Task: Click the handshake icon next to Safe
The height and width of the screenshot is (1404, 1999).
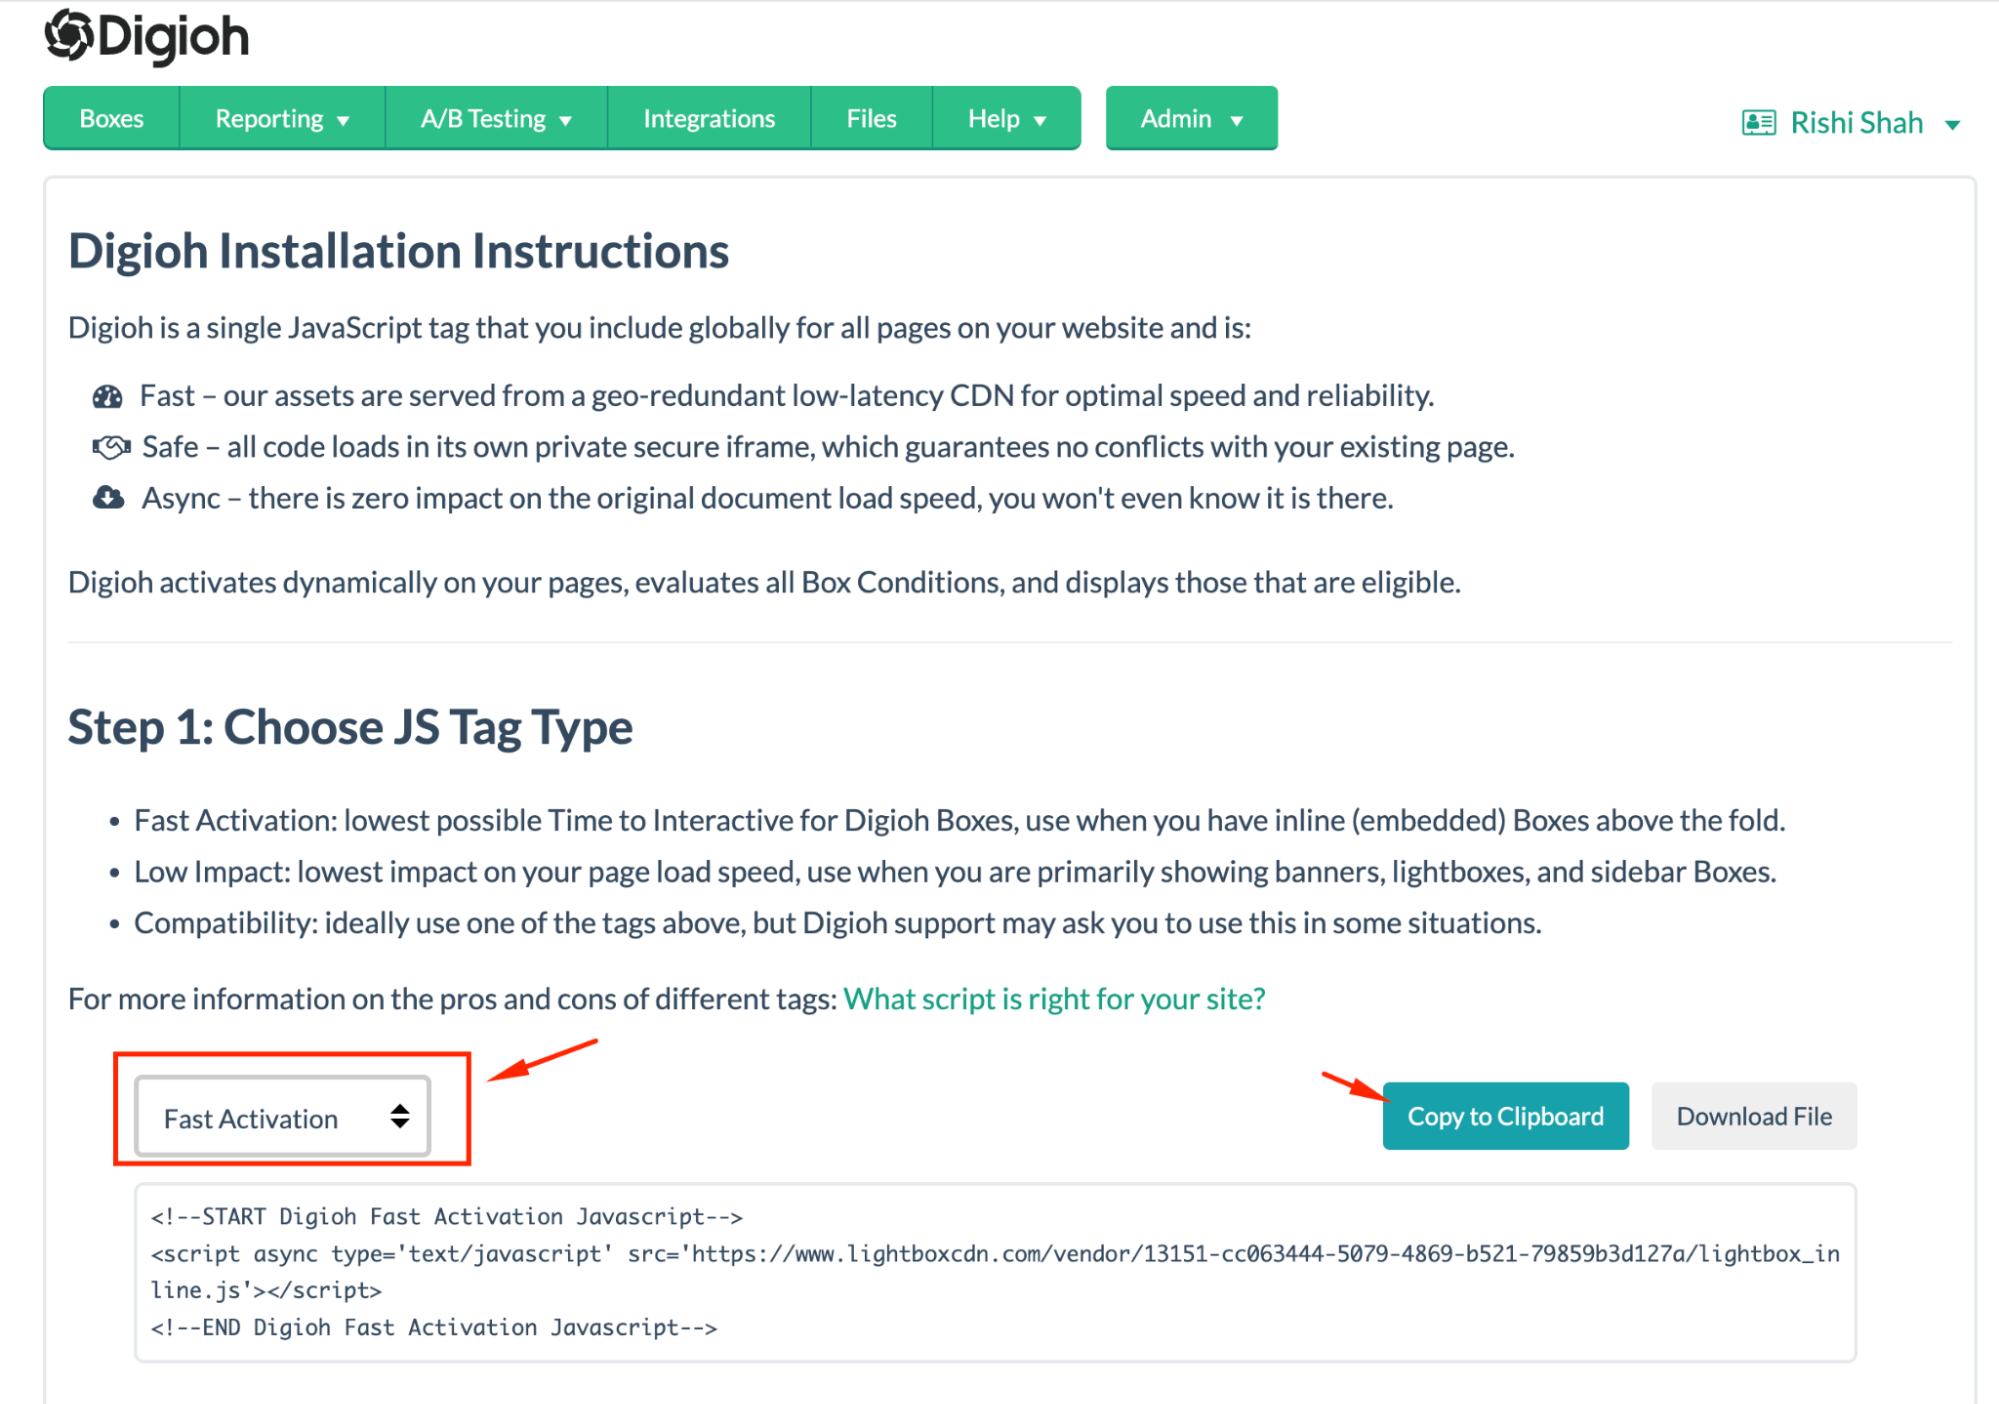Action: click(x=111, y=447)
